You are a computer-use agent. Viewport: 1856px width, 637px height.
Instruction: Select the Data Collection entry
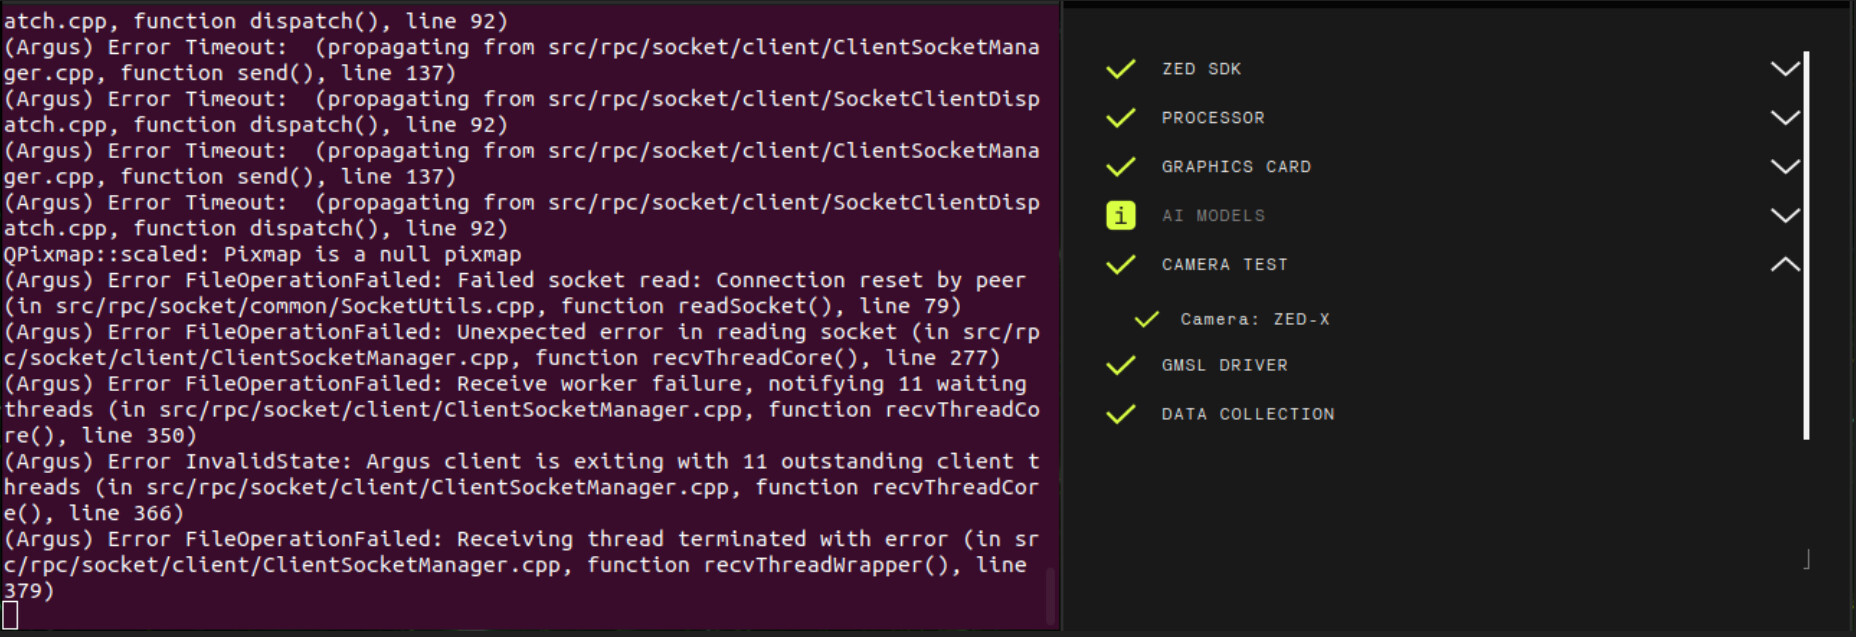(1247, 414)
